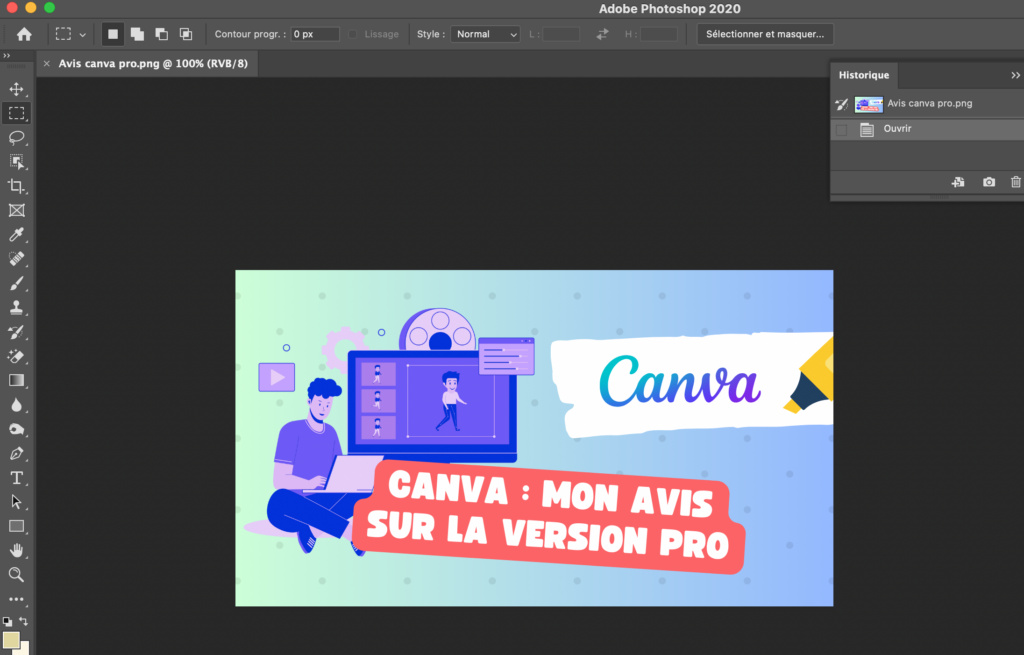
Task: Select the Ouvrir history state
Action: [927, 129]
